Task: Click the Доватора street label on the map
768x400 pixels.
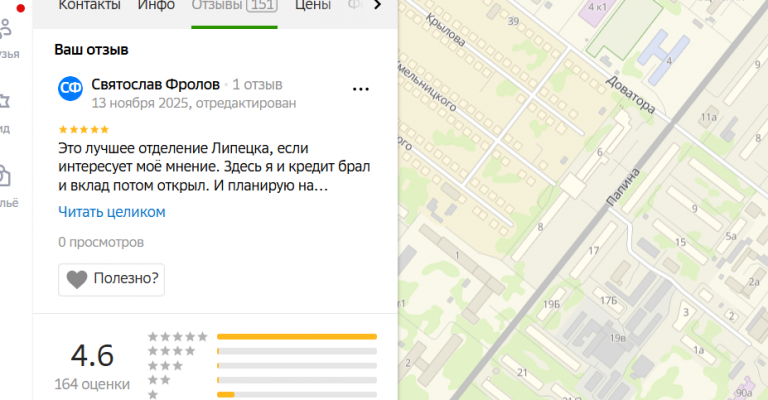Action: point(630,94)
